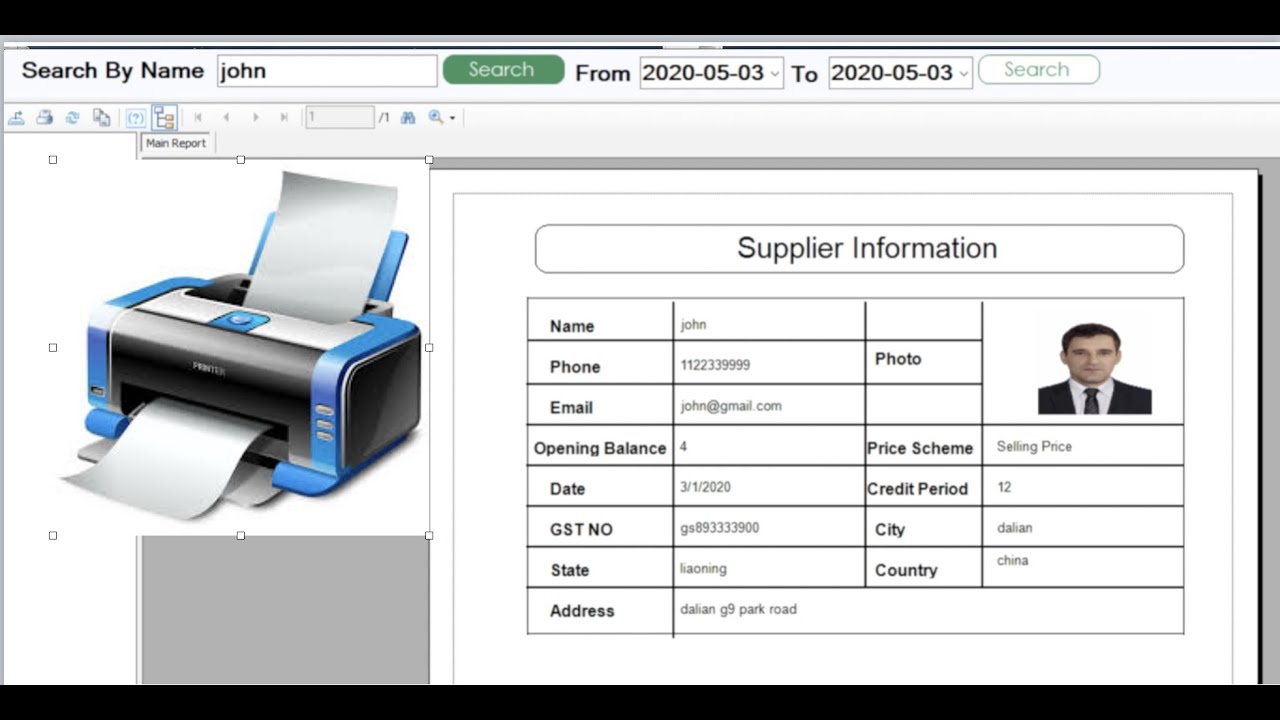
Task: Go to last page arrow
Action: [284, 117]
